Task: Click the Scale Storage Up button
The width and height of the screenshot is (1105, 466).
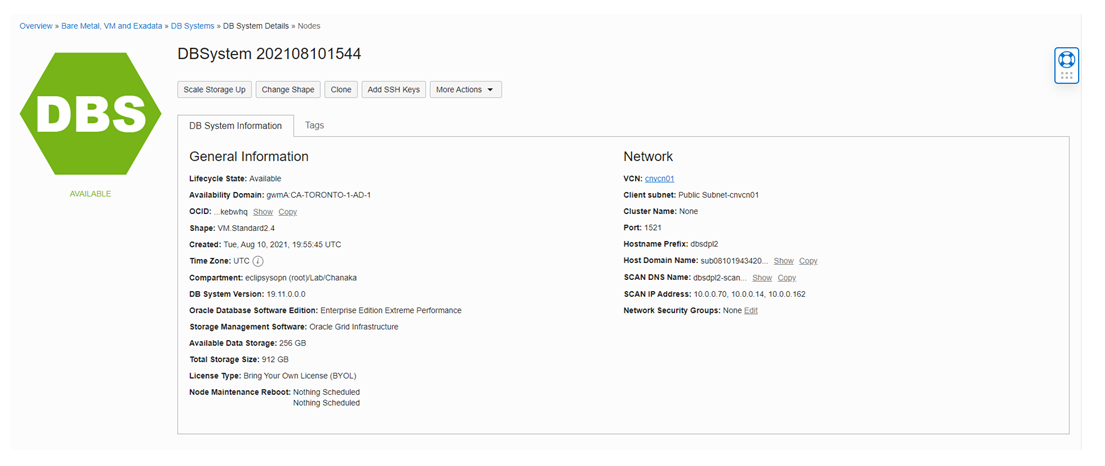Action: (214, 90)
